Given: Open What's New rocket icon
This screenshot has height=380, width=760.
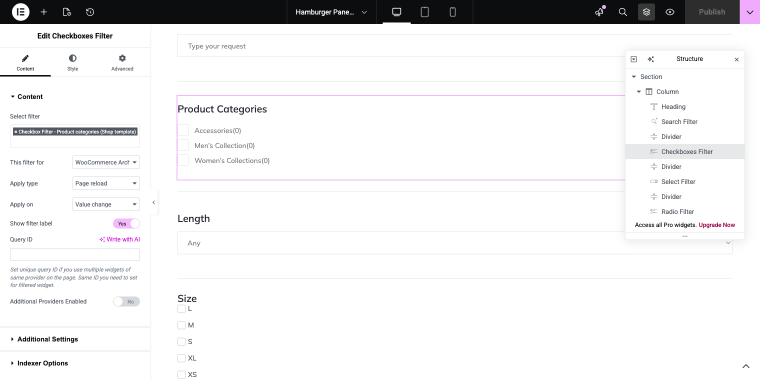Looking at the screenshot, I should 600,12.
